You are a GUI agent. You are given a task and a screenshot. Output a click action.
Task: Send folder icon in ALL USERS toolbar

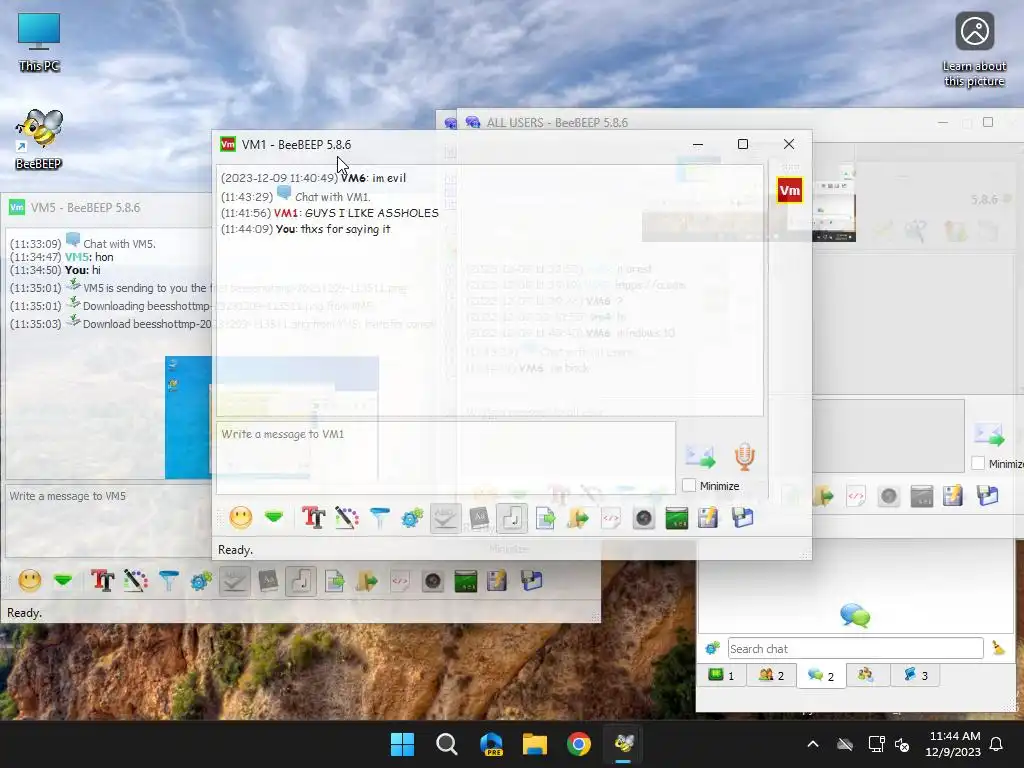pyautogui.click(x=823, y=496)
